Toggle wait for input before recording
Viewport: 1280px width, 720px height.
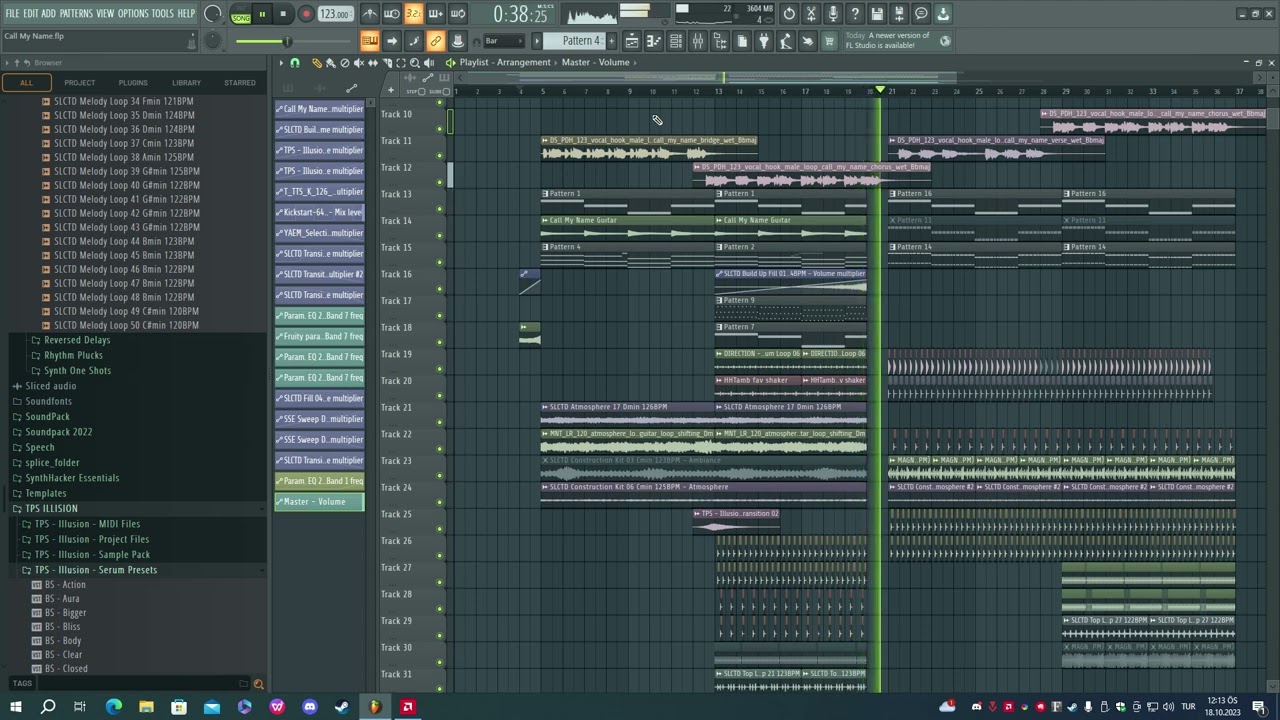(x=392, y=14)
